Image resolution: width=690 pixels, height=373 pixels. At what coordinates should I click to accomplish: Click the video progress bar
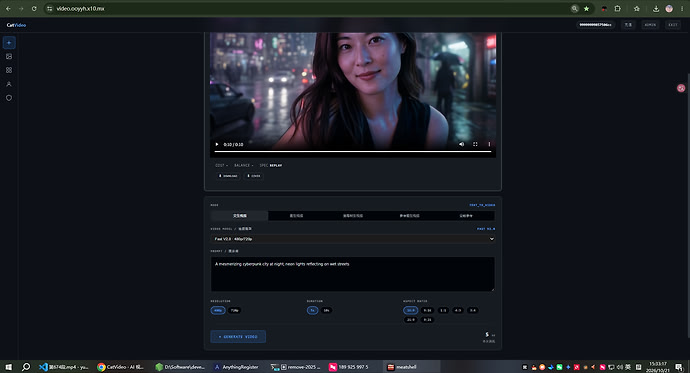[x=352, y=152]
